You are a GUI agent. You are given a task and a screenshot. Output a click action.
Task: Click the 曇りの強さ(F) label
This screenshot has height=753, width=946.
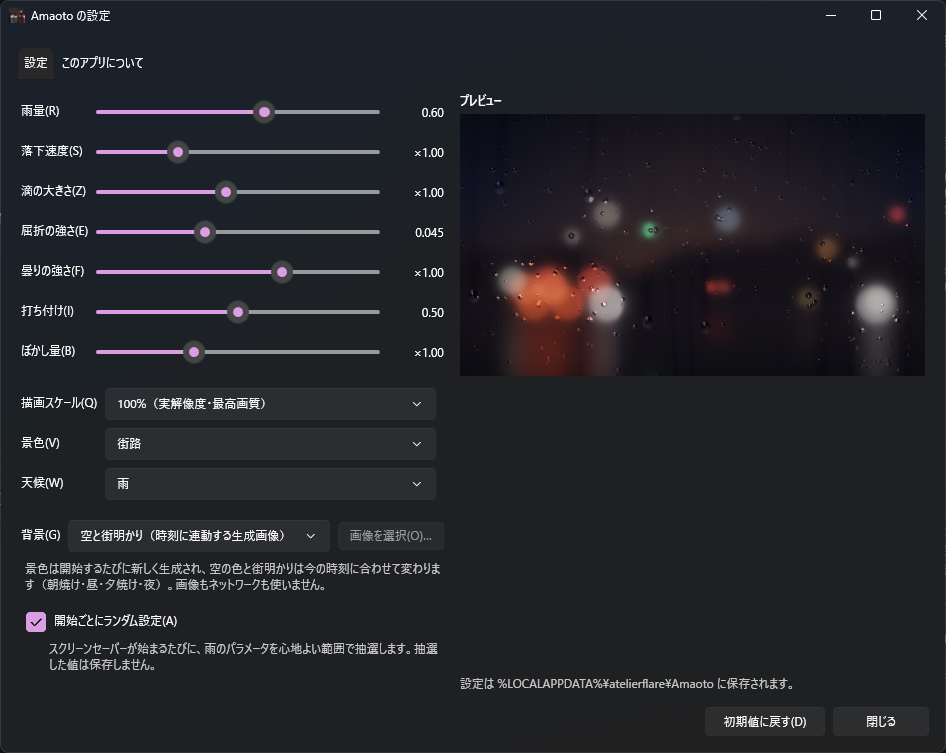[x=52, y=271]
